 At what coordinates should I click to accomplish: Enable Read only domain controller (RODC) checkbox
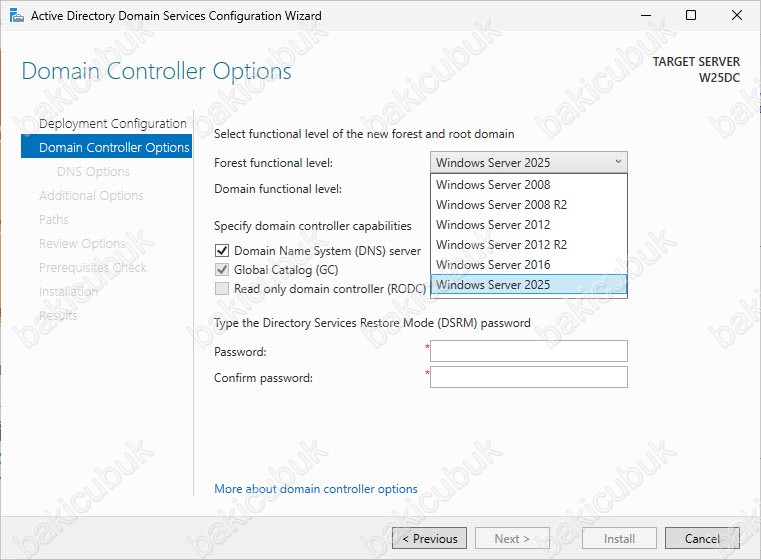222,289
